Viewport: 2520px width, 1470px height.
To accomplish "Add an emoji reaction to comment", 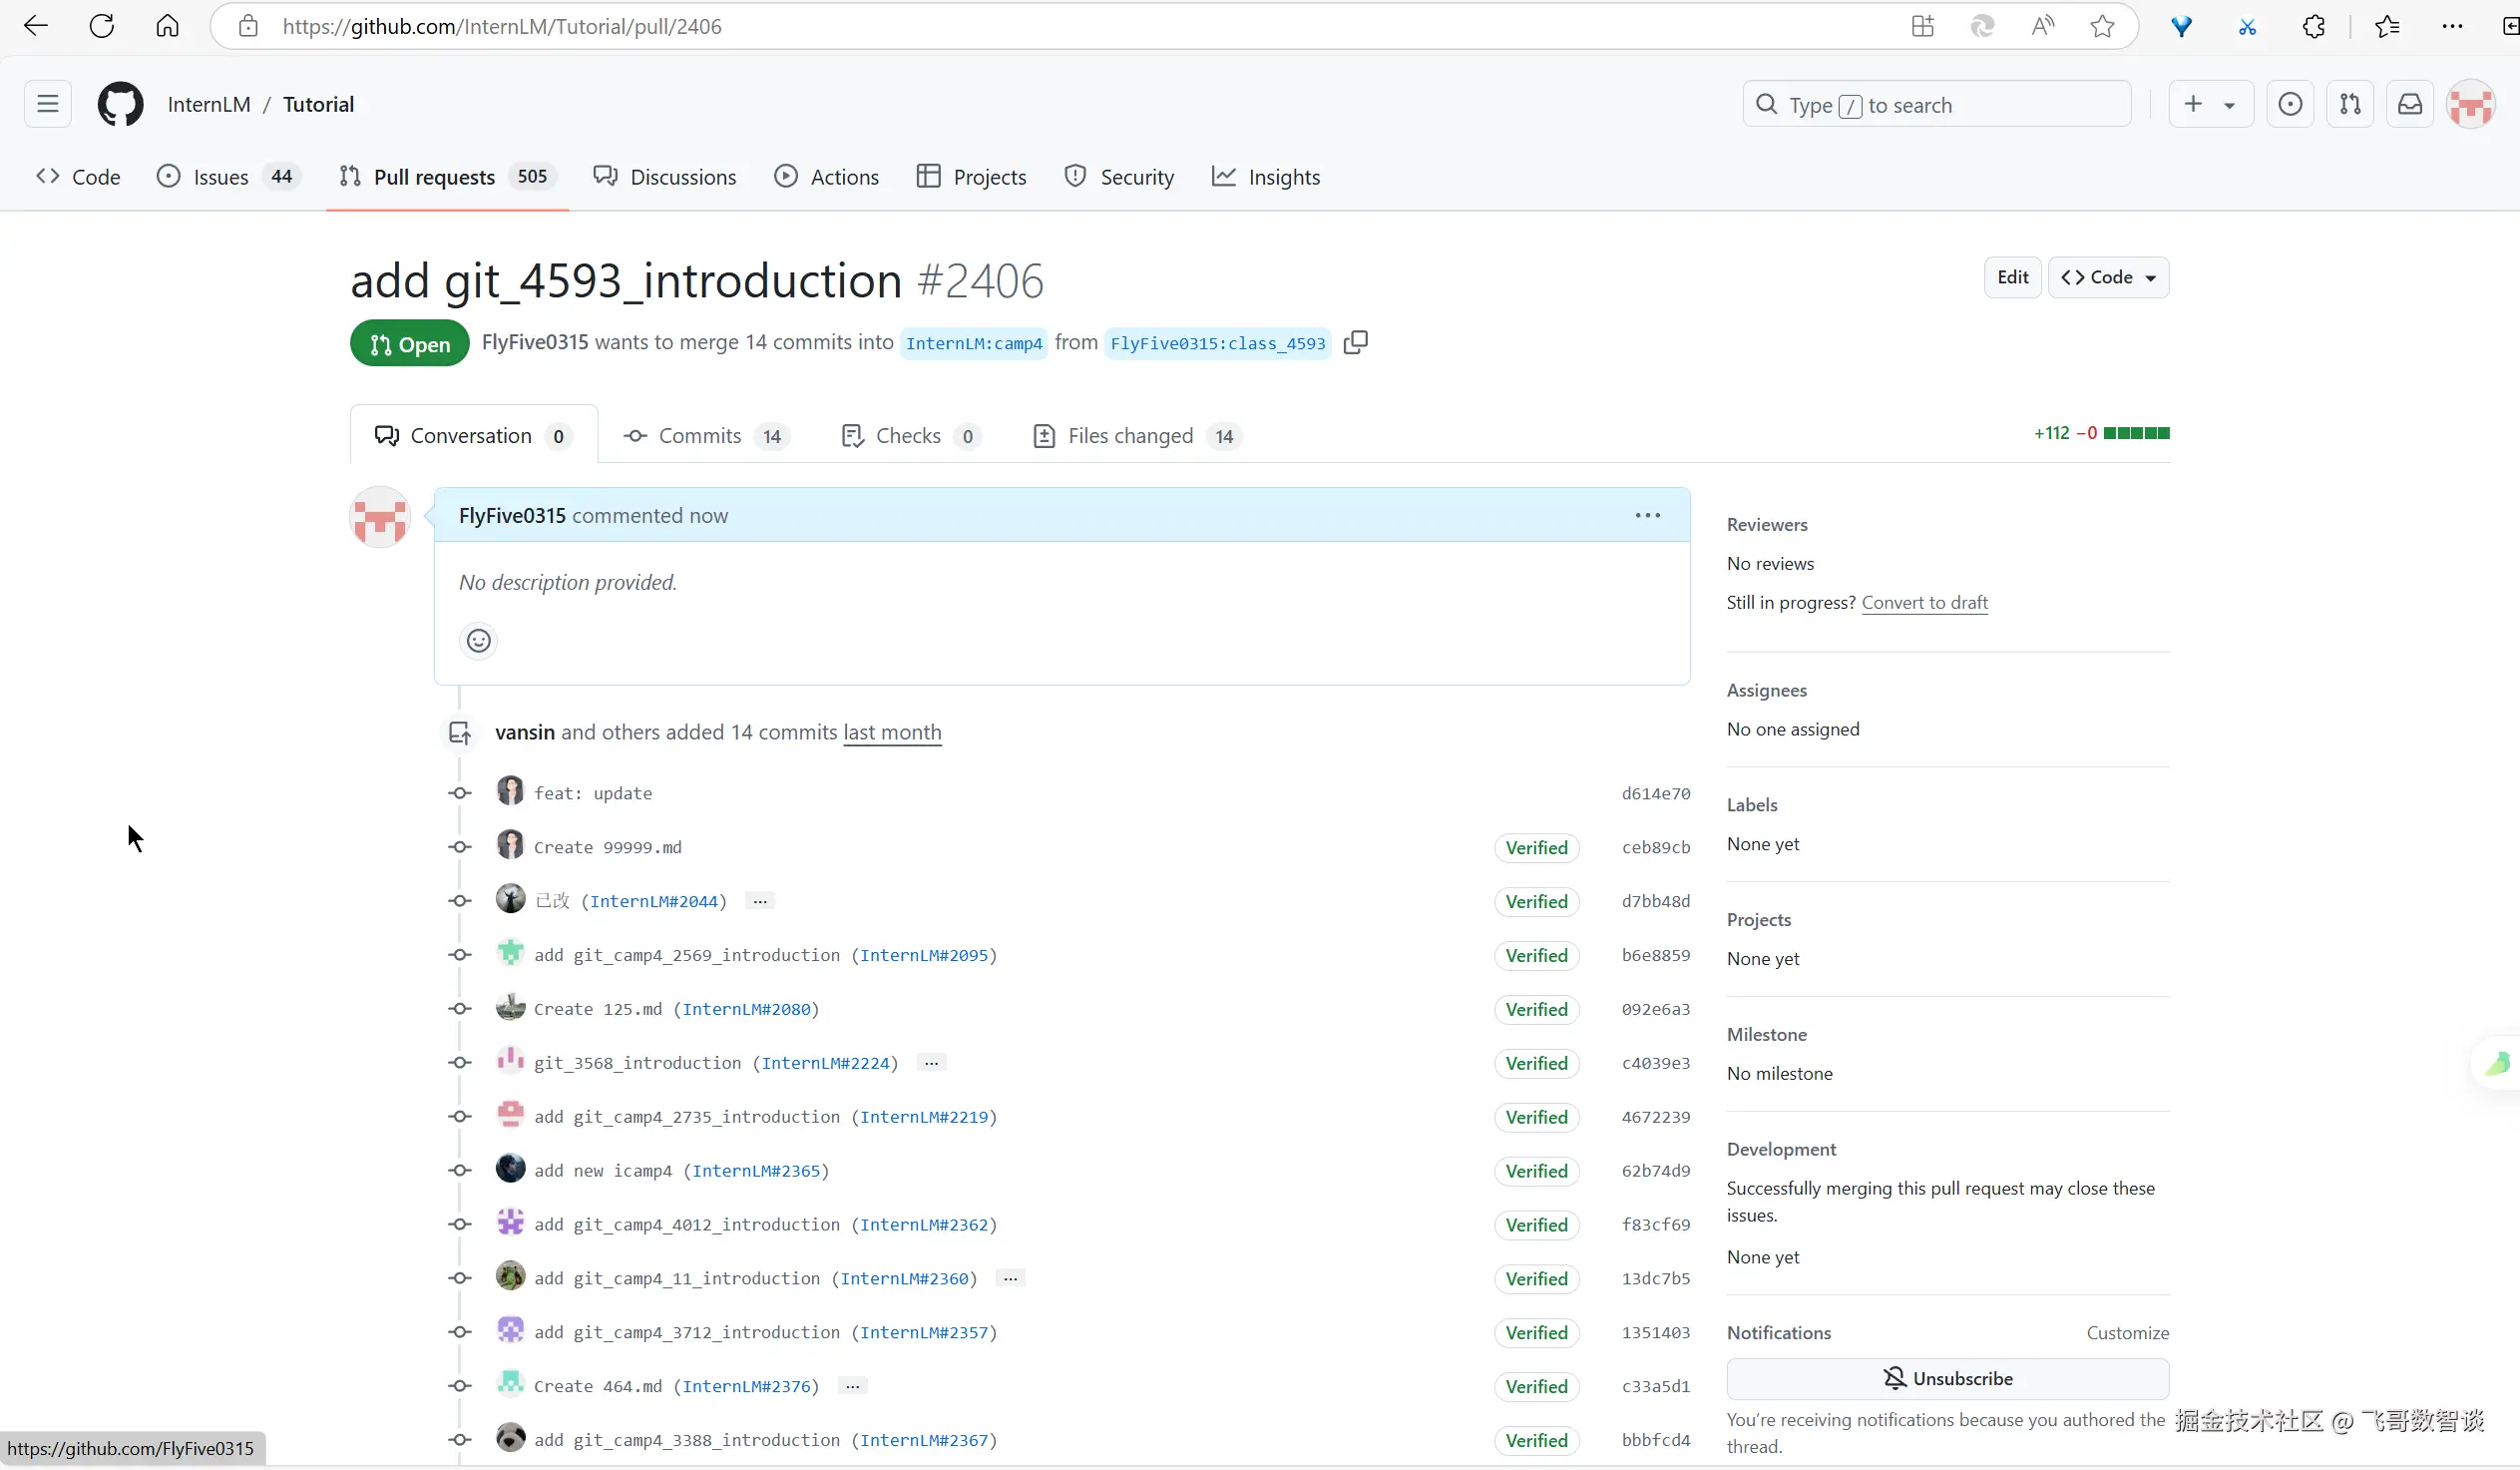I will 478,641.
